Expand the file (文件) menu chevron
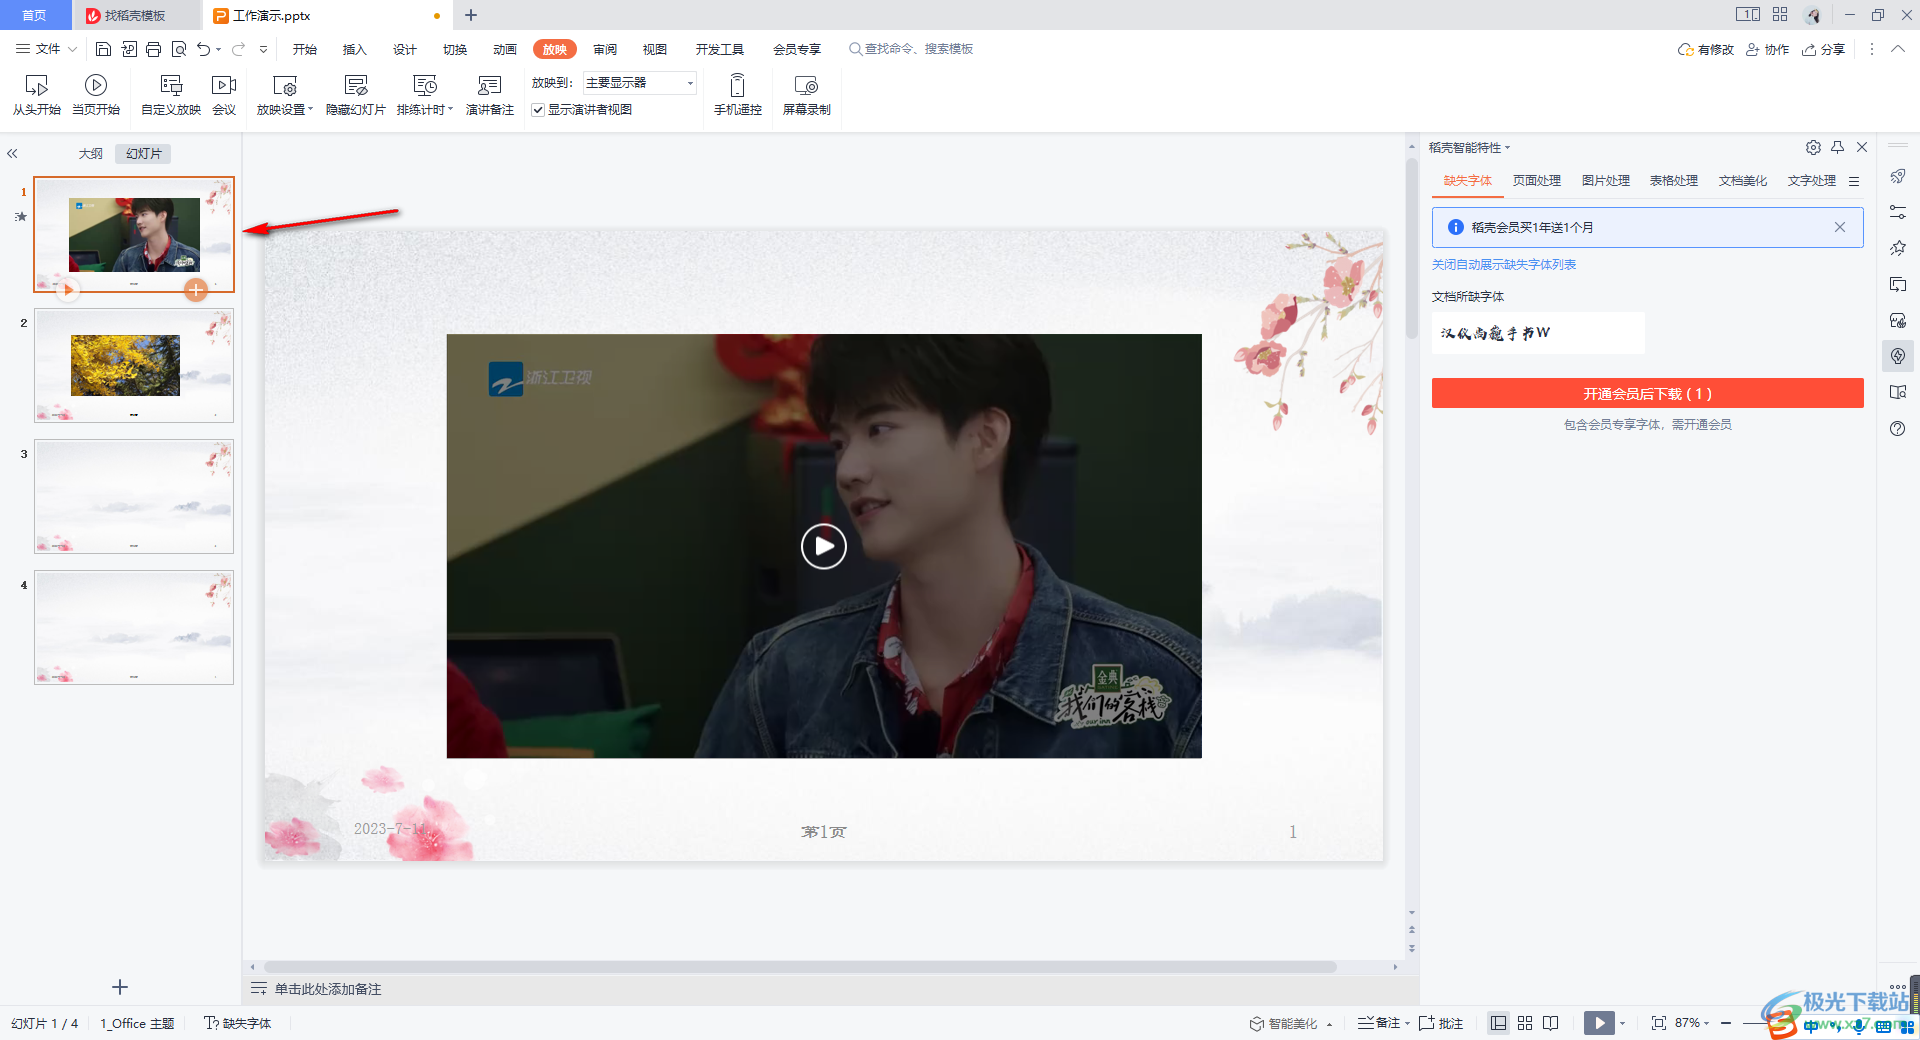Viewport: 1920px width, 1040px height. tap(72, 49)
